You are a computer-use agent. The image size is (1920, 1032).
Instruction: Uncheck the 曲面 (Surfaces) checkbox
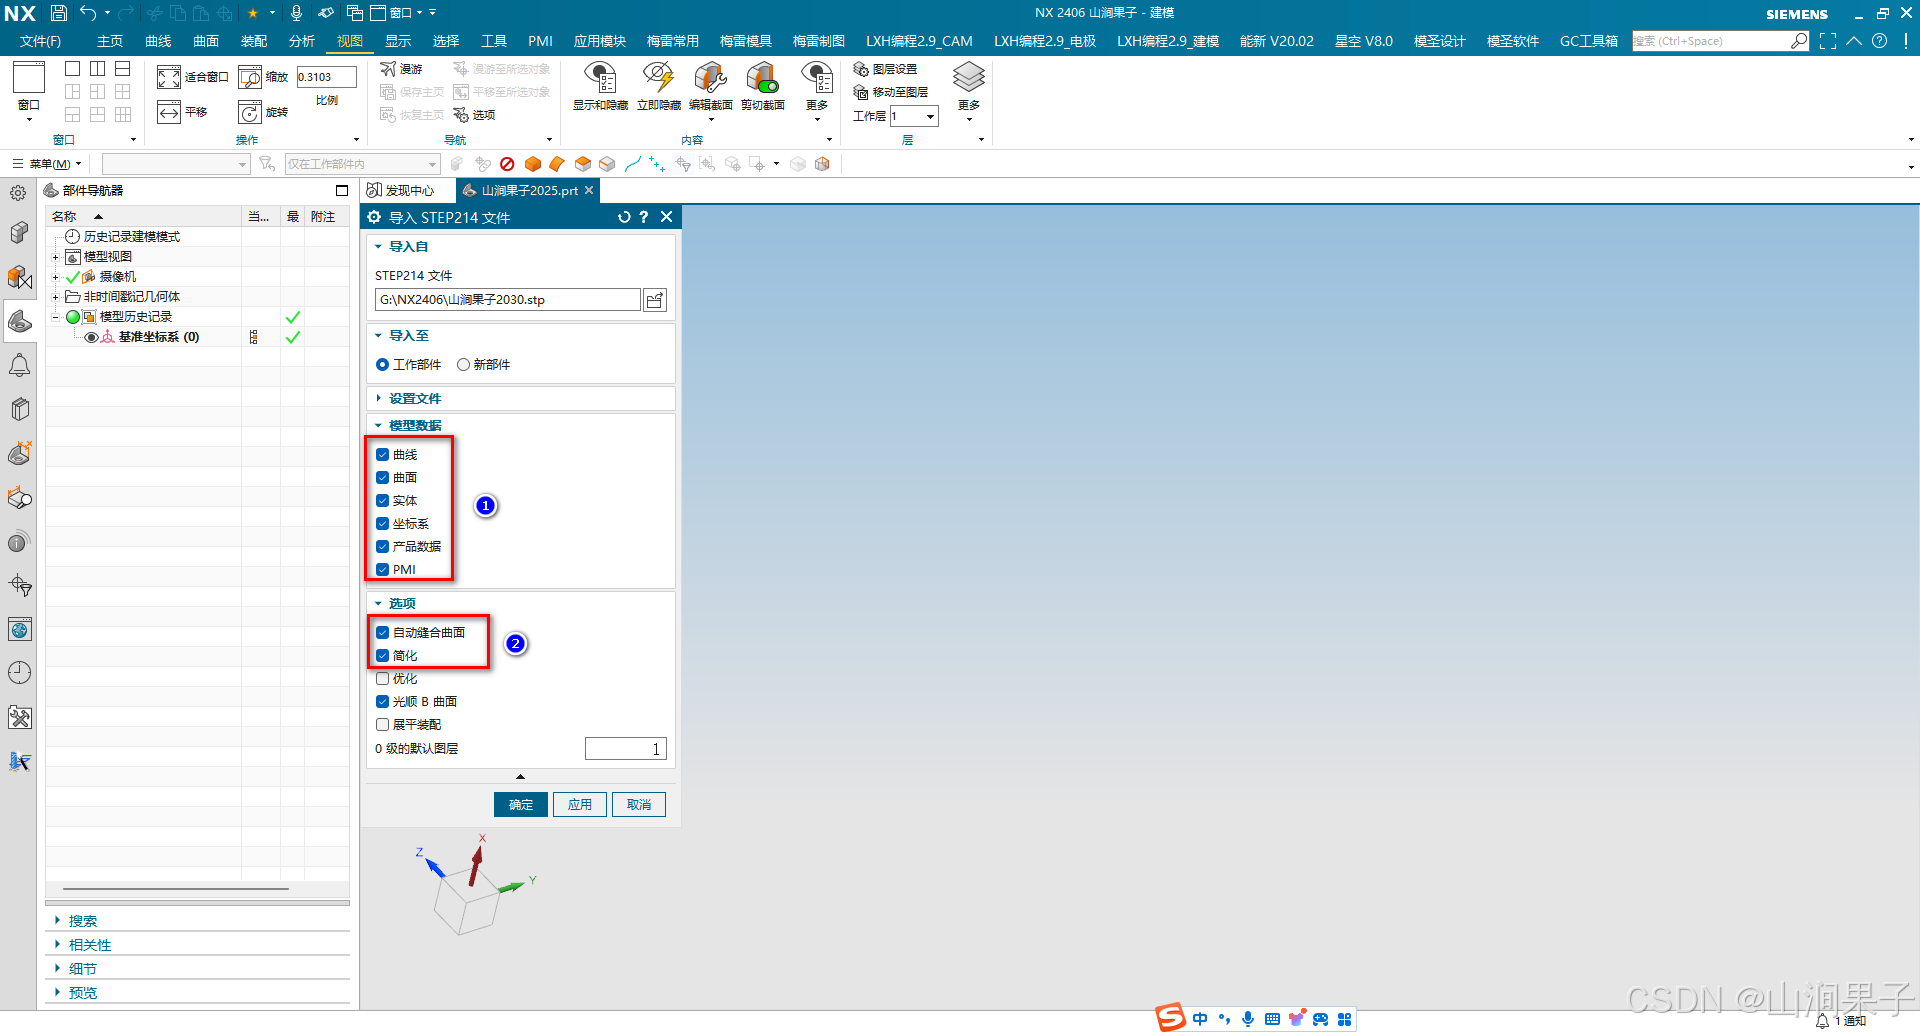click(x=382, y=478)
